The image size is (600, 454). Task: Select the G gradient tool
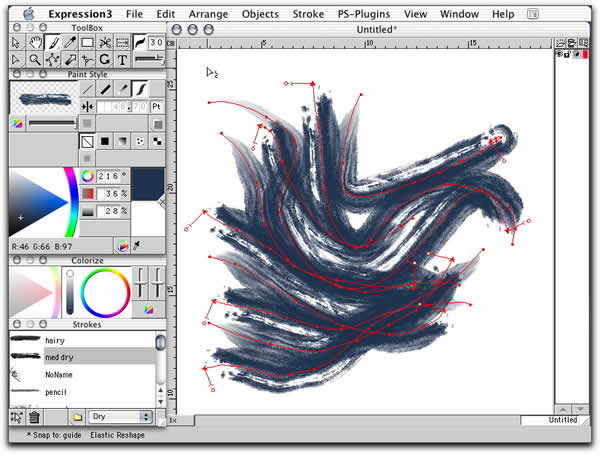(x=104, y=60)
